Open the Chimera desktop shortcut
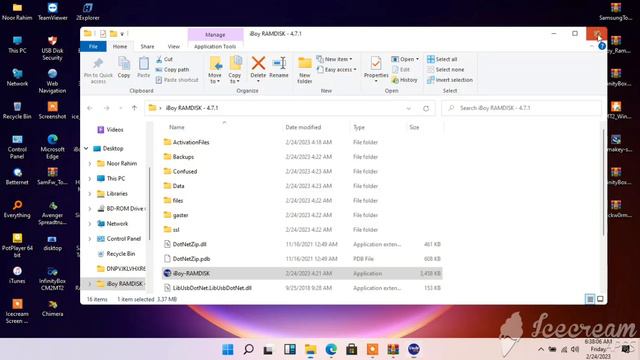This screenshot has height=360, width=640. coord(52,308)
